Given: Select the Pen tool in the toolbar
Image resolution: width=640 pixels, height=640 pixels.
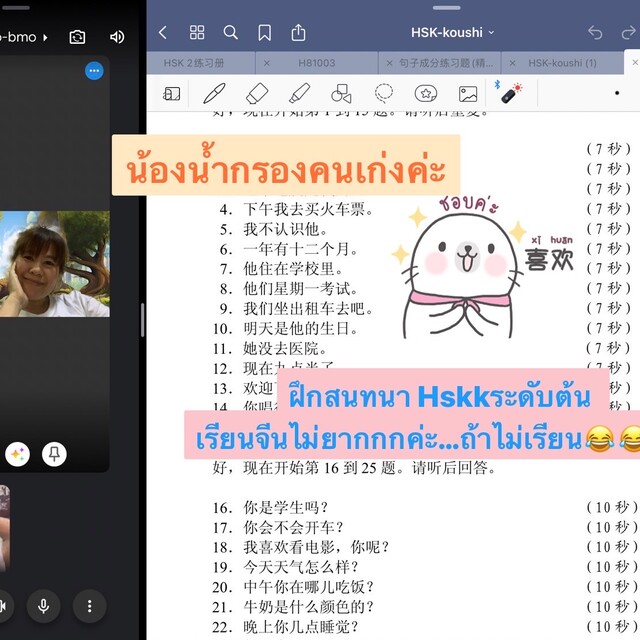Looking at the screenshot, I should coord(213,94).
